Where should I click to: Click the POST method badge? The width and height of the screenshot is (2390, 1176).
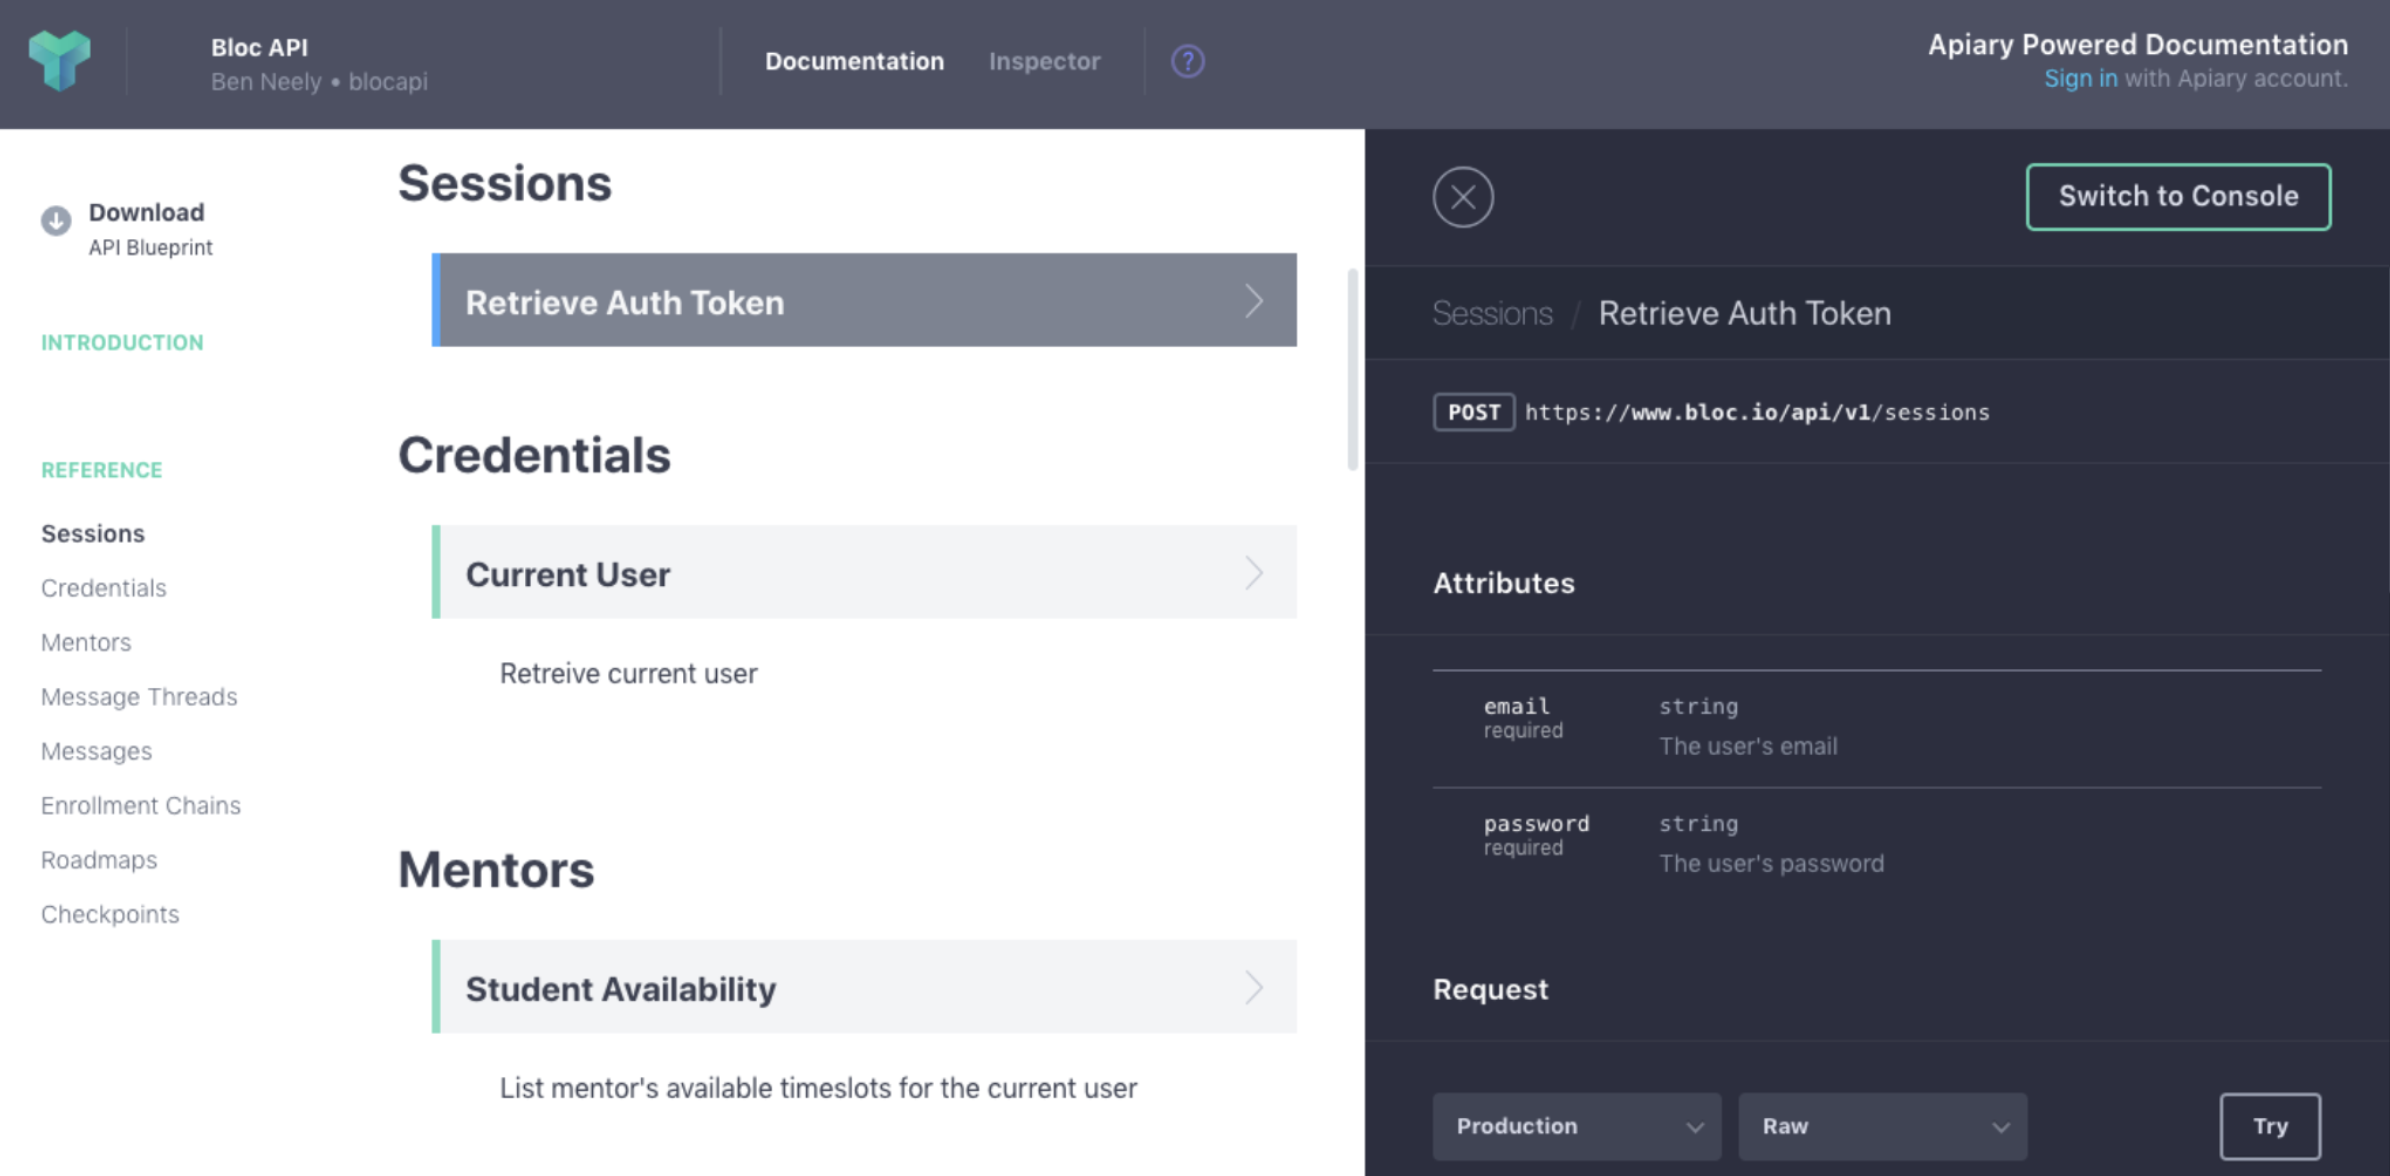(1473, 412)
